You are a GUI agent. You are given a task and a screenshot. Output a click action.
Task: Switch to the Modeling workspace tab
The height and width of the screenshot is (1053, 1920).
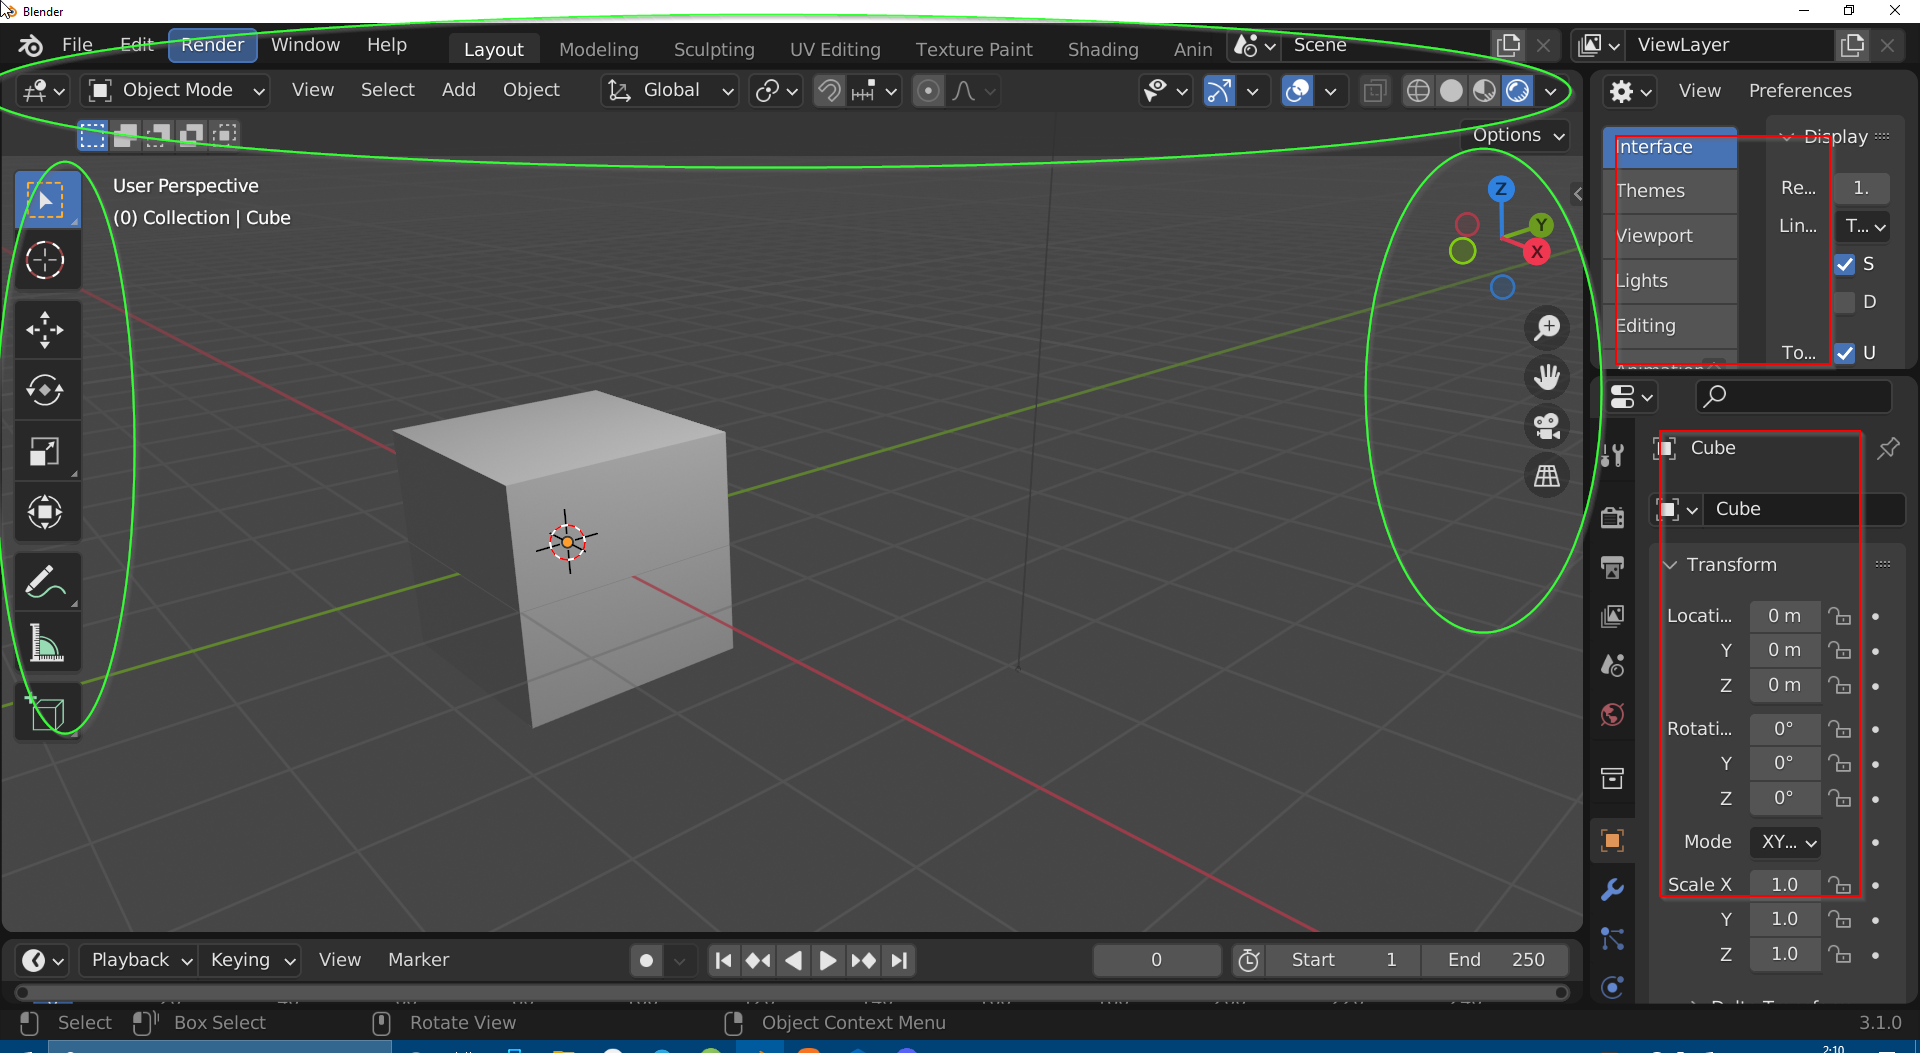coord(598,49)
